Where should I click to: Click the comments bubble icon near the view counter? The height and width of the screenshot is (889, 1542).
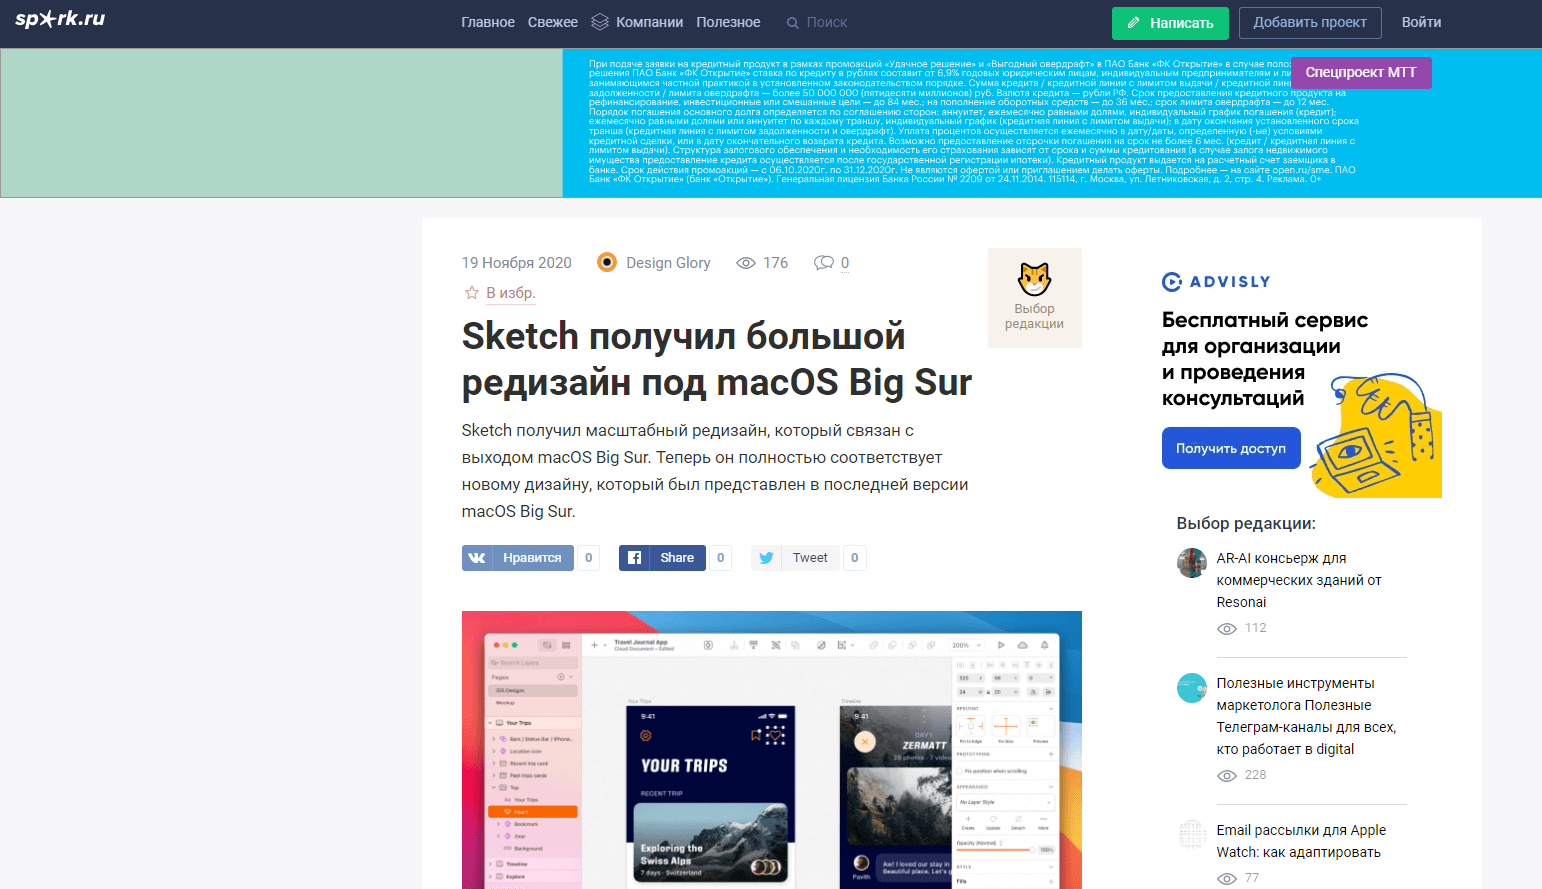click(x=823, y=262)
